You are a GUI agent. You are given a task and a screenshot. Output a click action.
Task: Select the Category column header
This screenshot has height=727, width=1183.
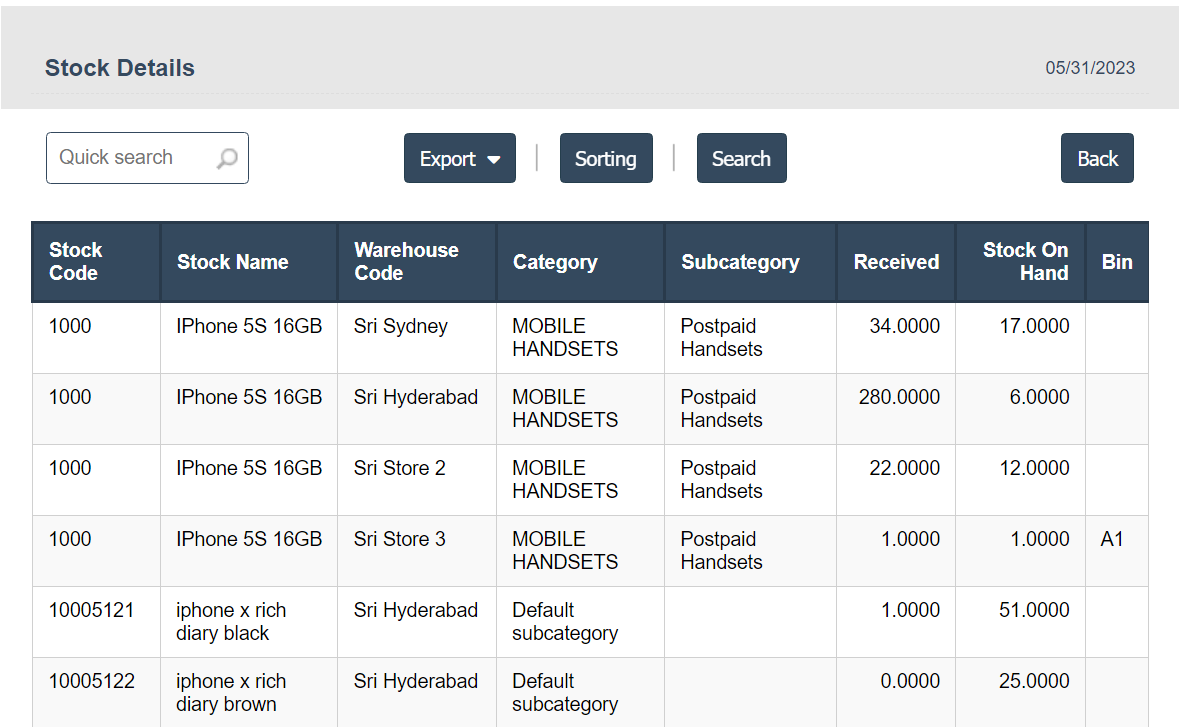[x=555, y=262]
